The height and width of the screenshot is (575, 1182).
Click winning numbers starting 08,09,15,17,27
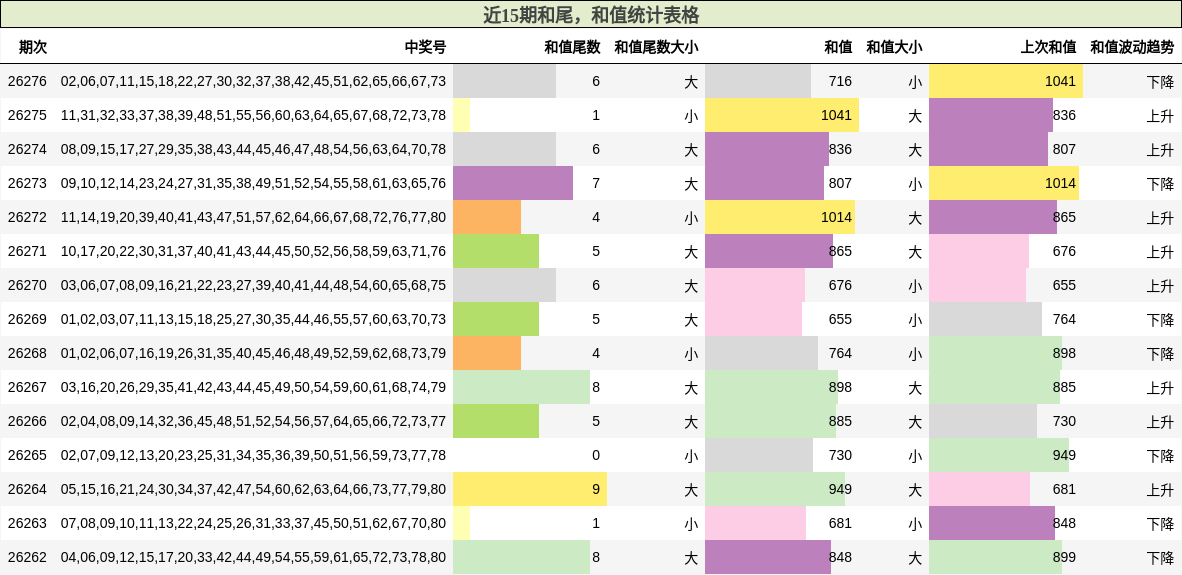pos(253,149)
